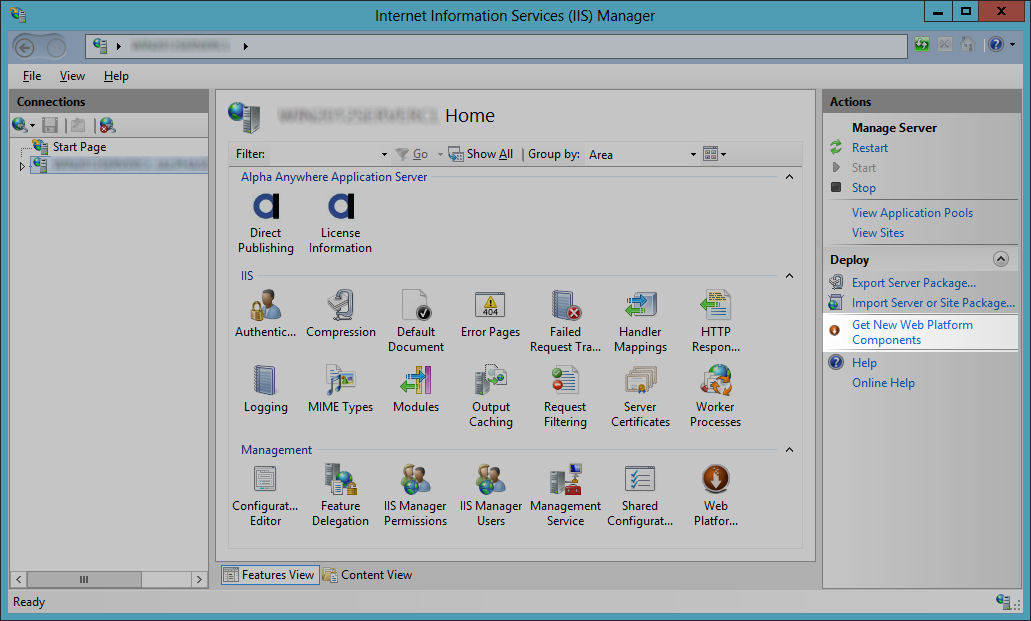The width and height of the screenshot is (1031, 621).
Task: Click Get New Web Platform Components
Action: click(x=912, y=332)
